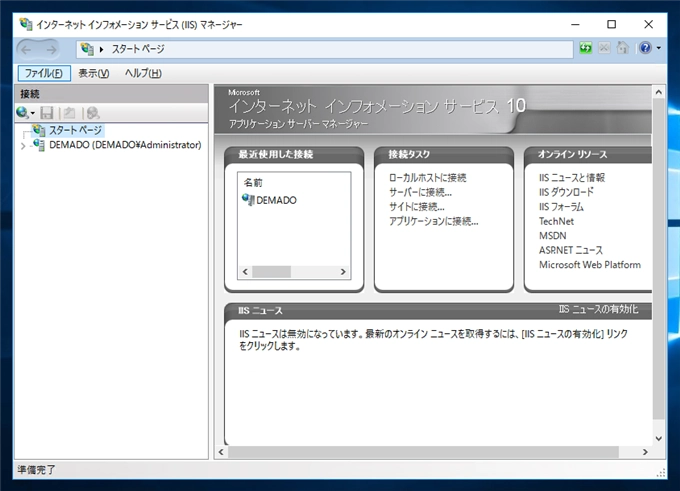Click the Up folder icon in Connections
This screenshot has height=491, width=680.
click(x=69, y=113)
